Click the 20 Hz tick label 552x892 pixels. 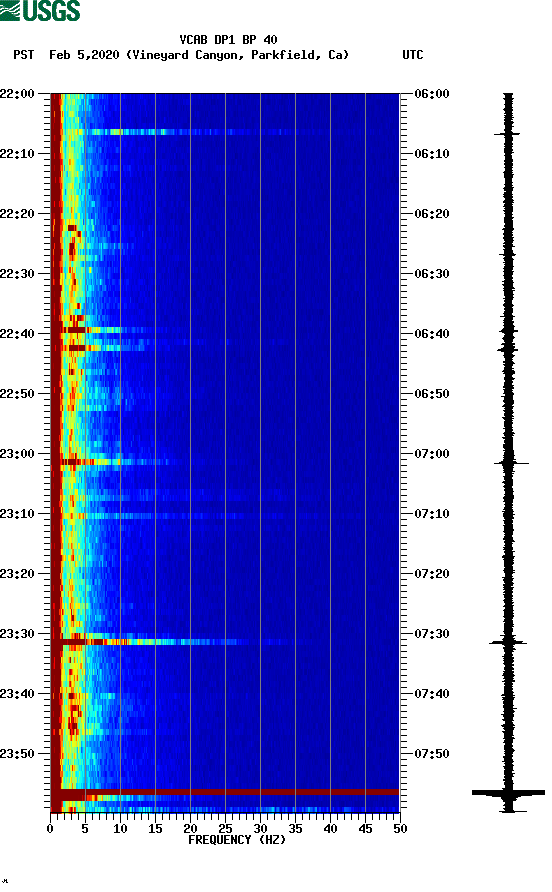[190, 829]
